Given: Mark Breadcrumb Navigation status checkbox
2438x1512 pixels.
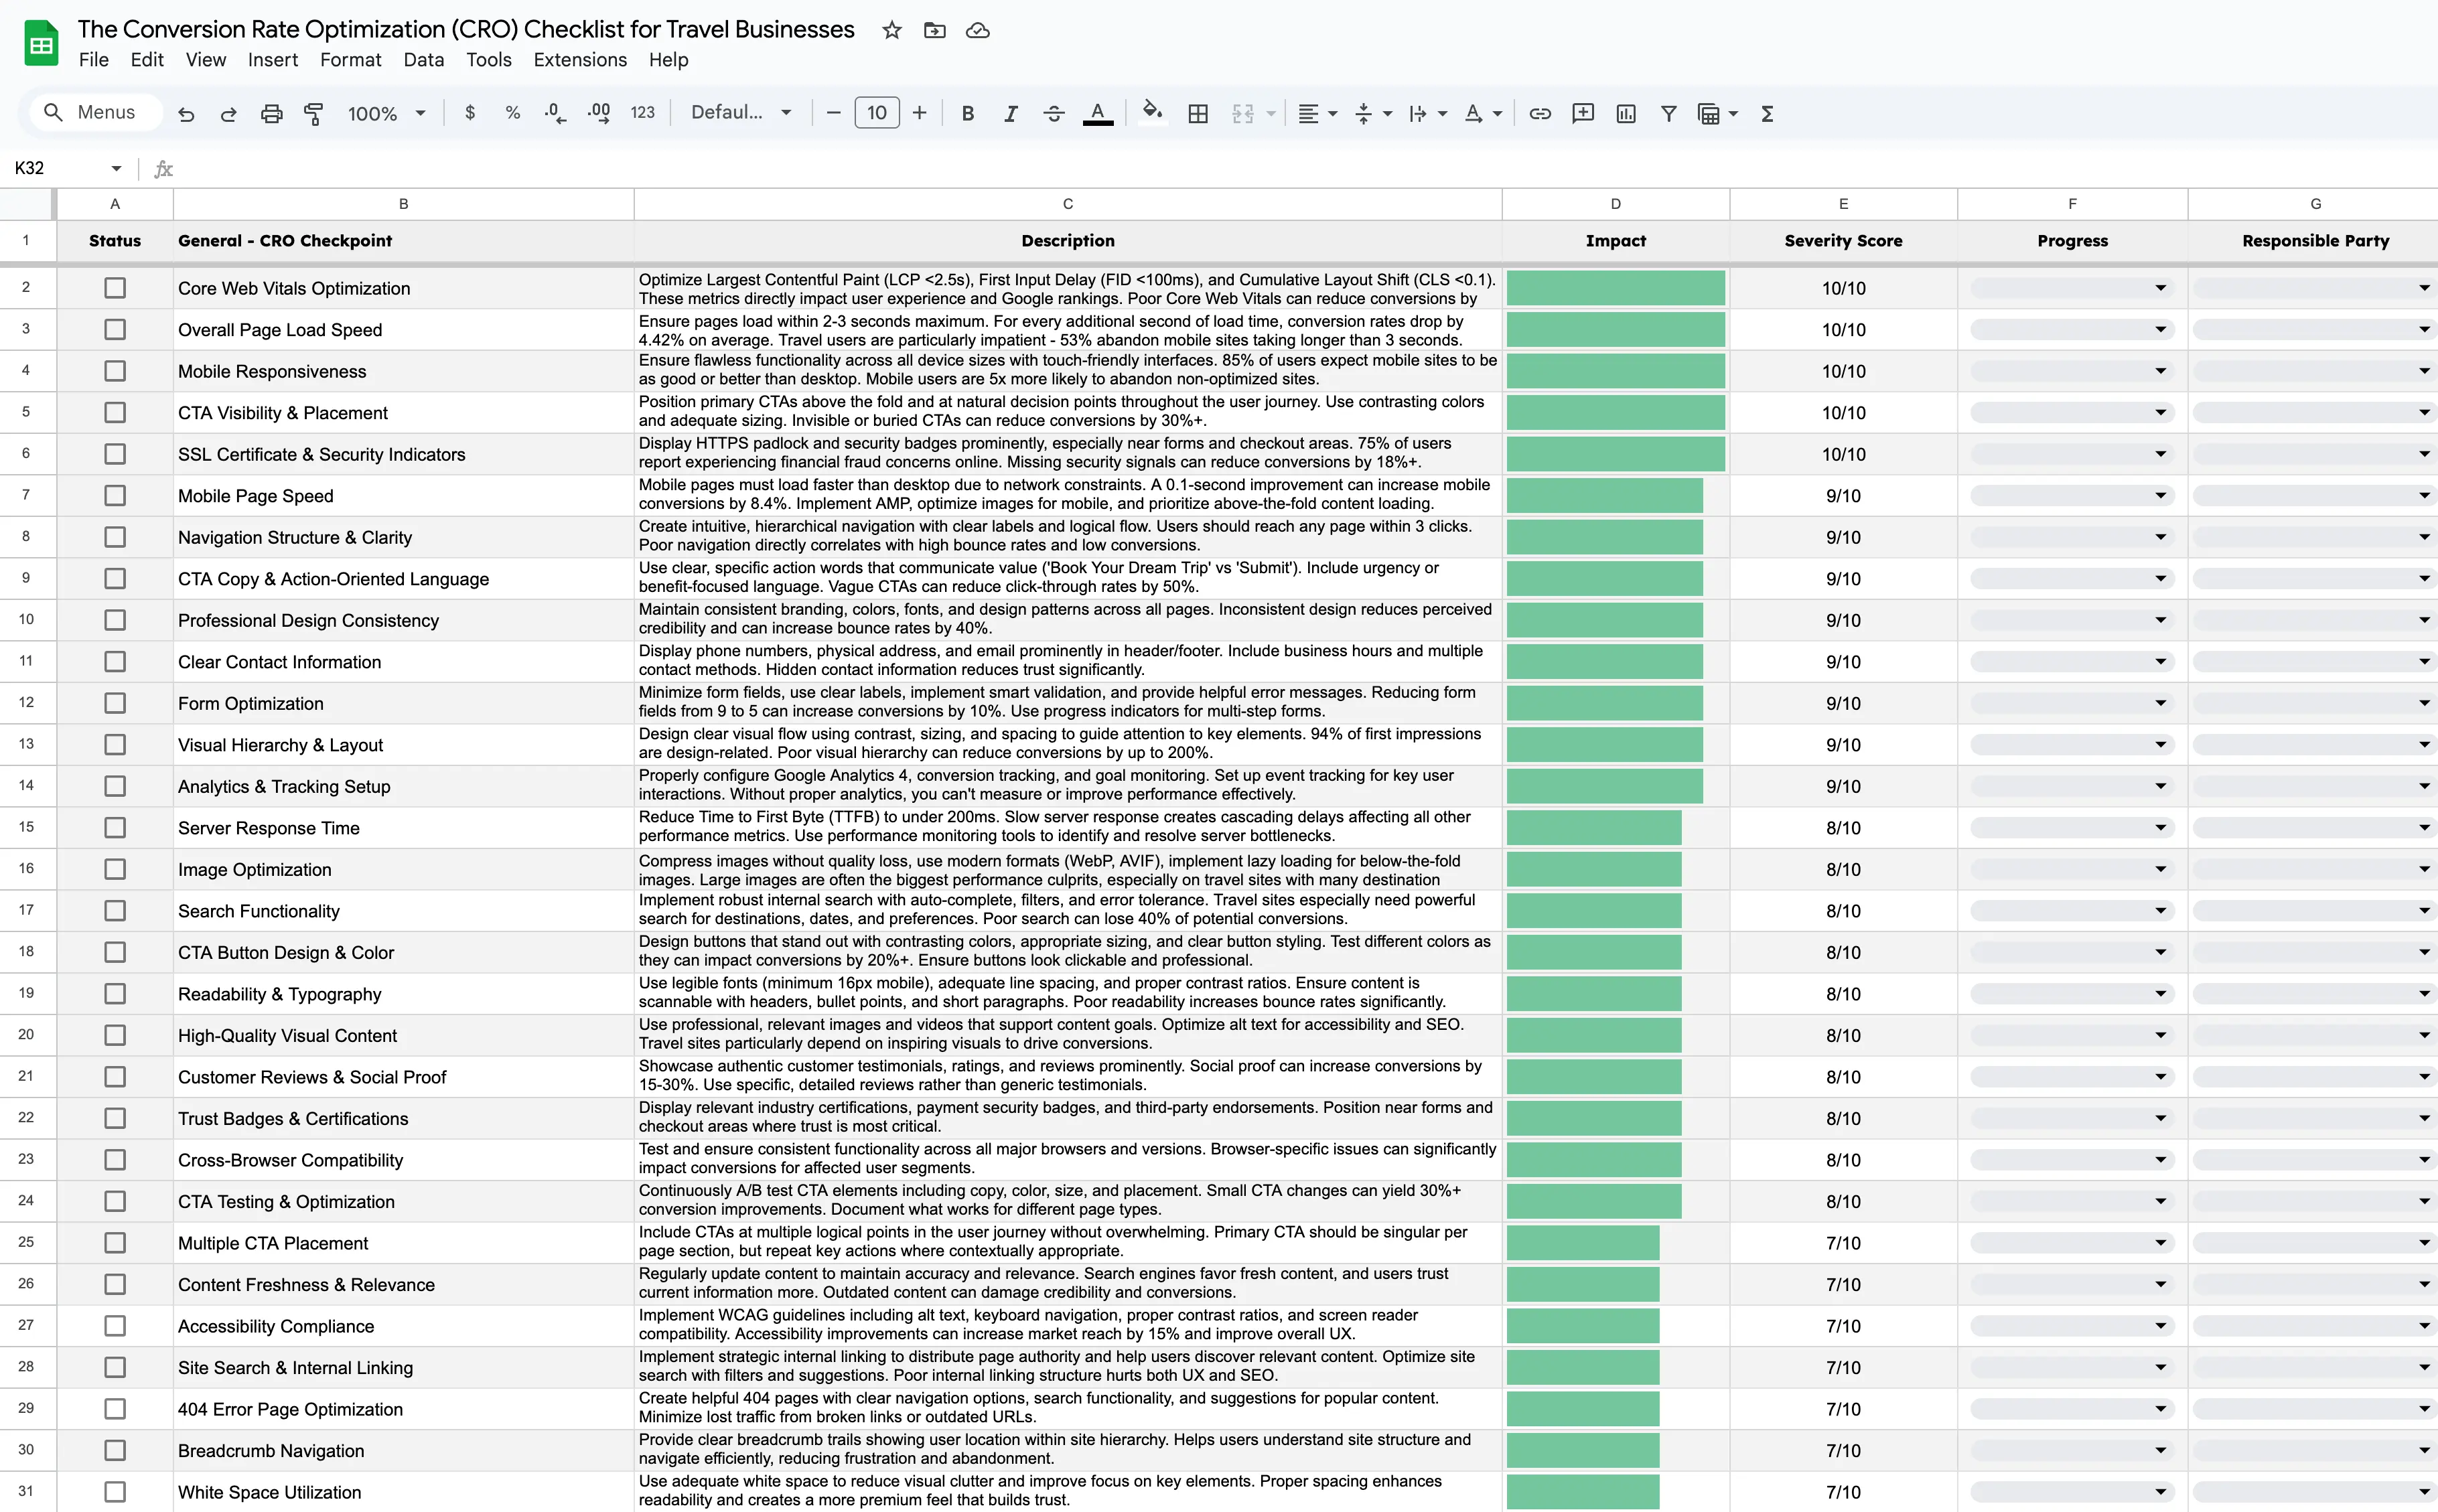Looking at the screenshot, I should [x=115, y=1450].
